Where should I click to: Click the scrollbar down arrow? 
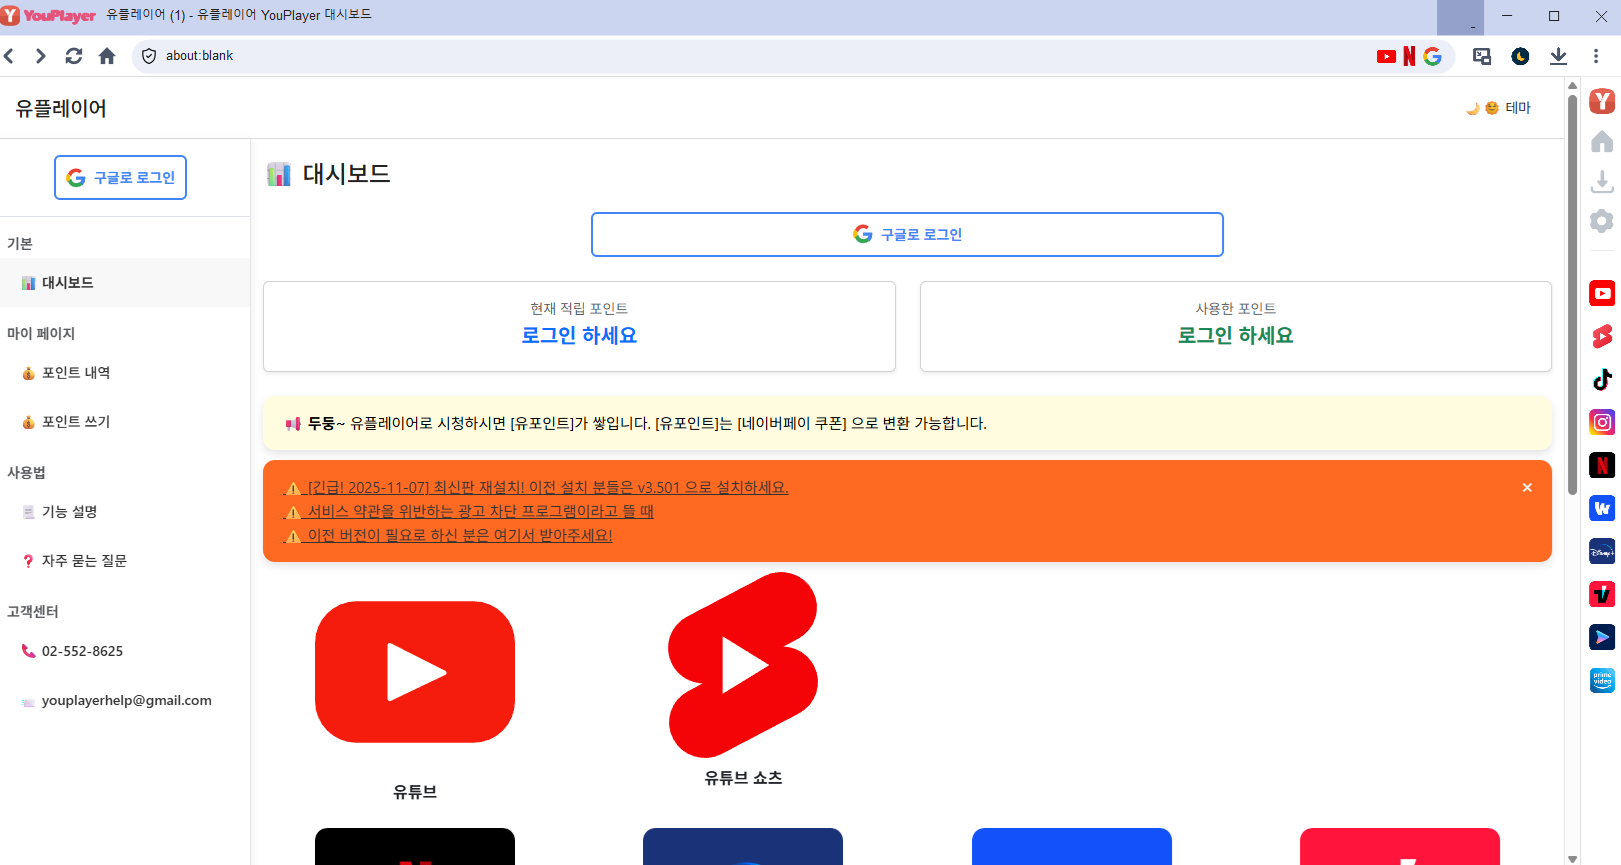click(1572, 858)
